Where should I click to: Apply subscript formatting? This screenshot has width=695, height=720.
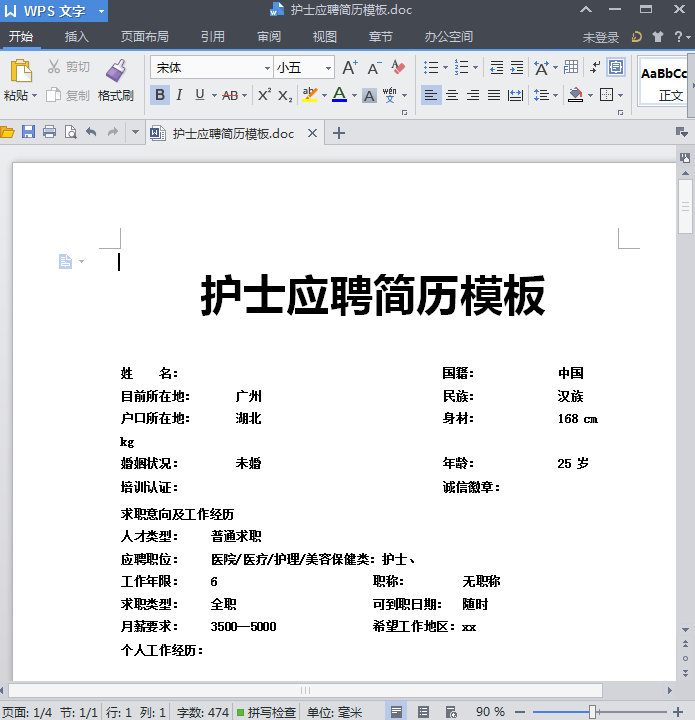(x=285, y=96)
